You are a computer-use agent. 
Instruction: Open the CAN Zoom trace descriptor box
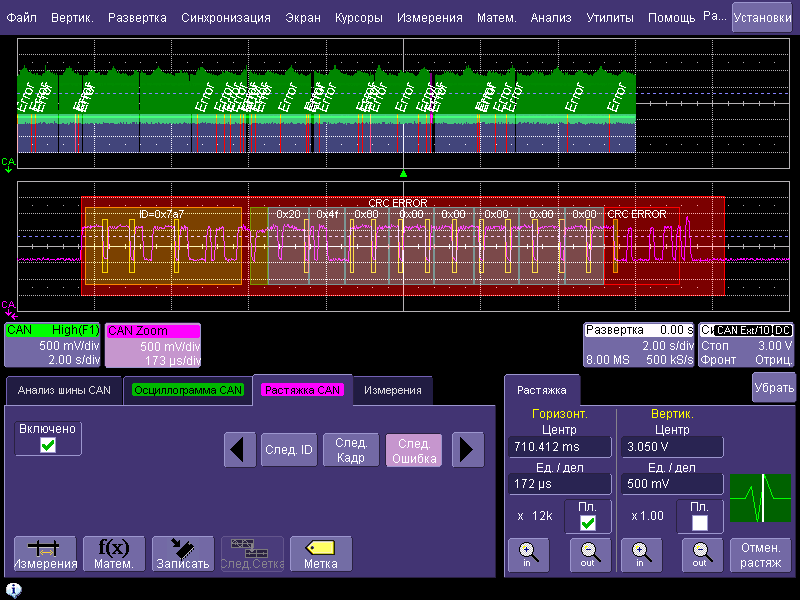[x=153, y=345]
